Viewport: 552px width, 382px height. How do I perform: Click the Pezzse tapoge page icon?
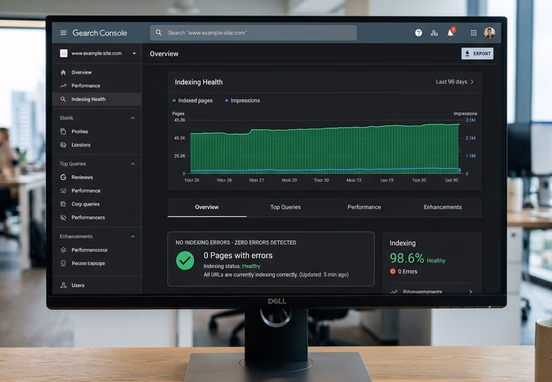(x=63, y=263)
